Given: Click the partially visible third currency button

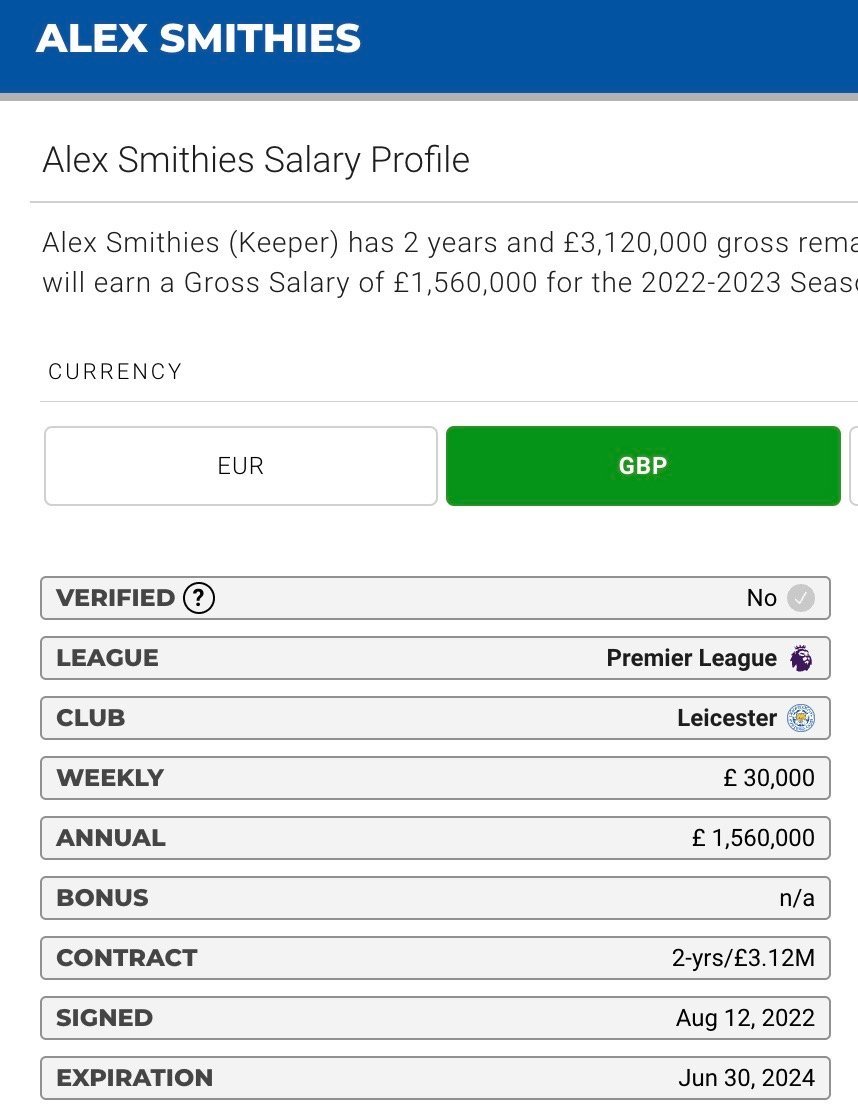Looking at the screenshot, I should [854, 466].
